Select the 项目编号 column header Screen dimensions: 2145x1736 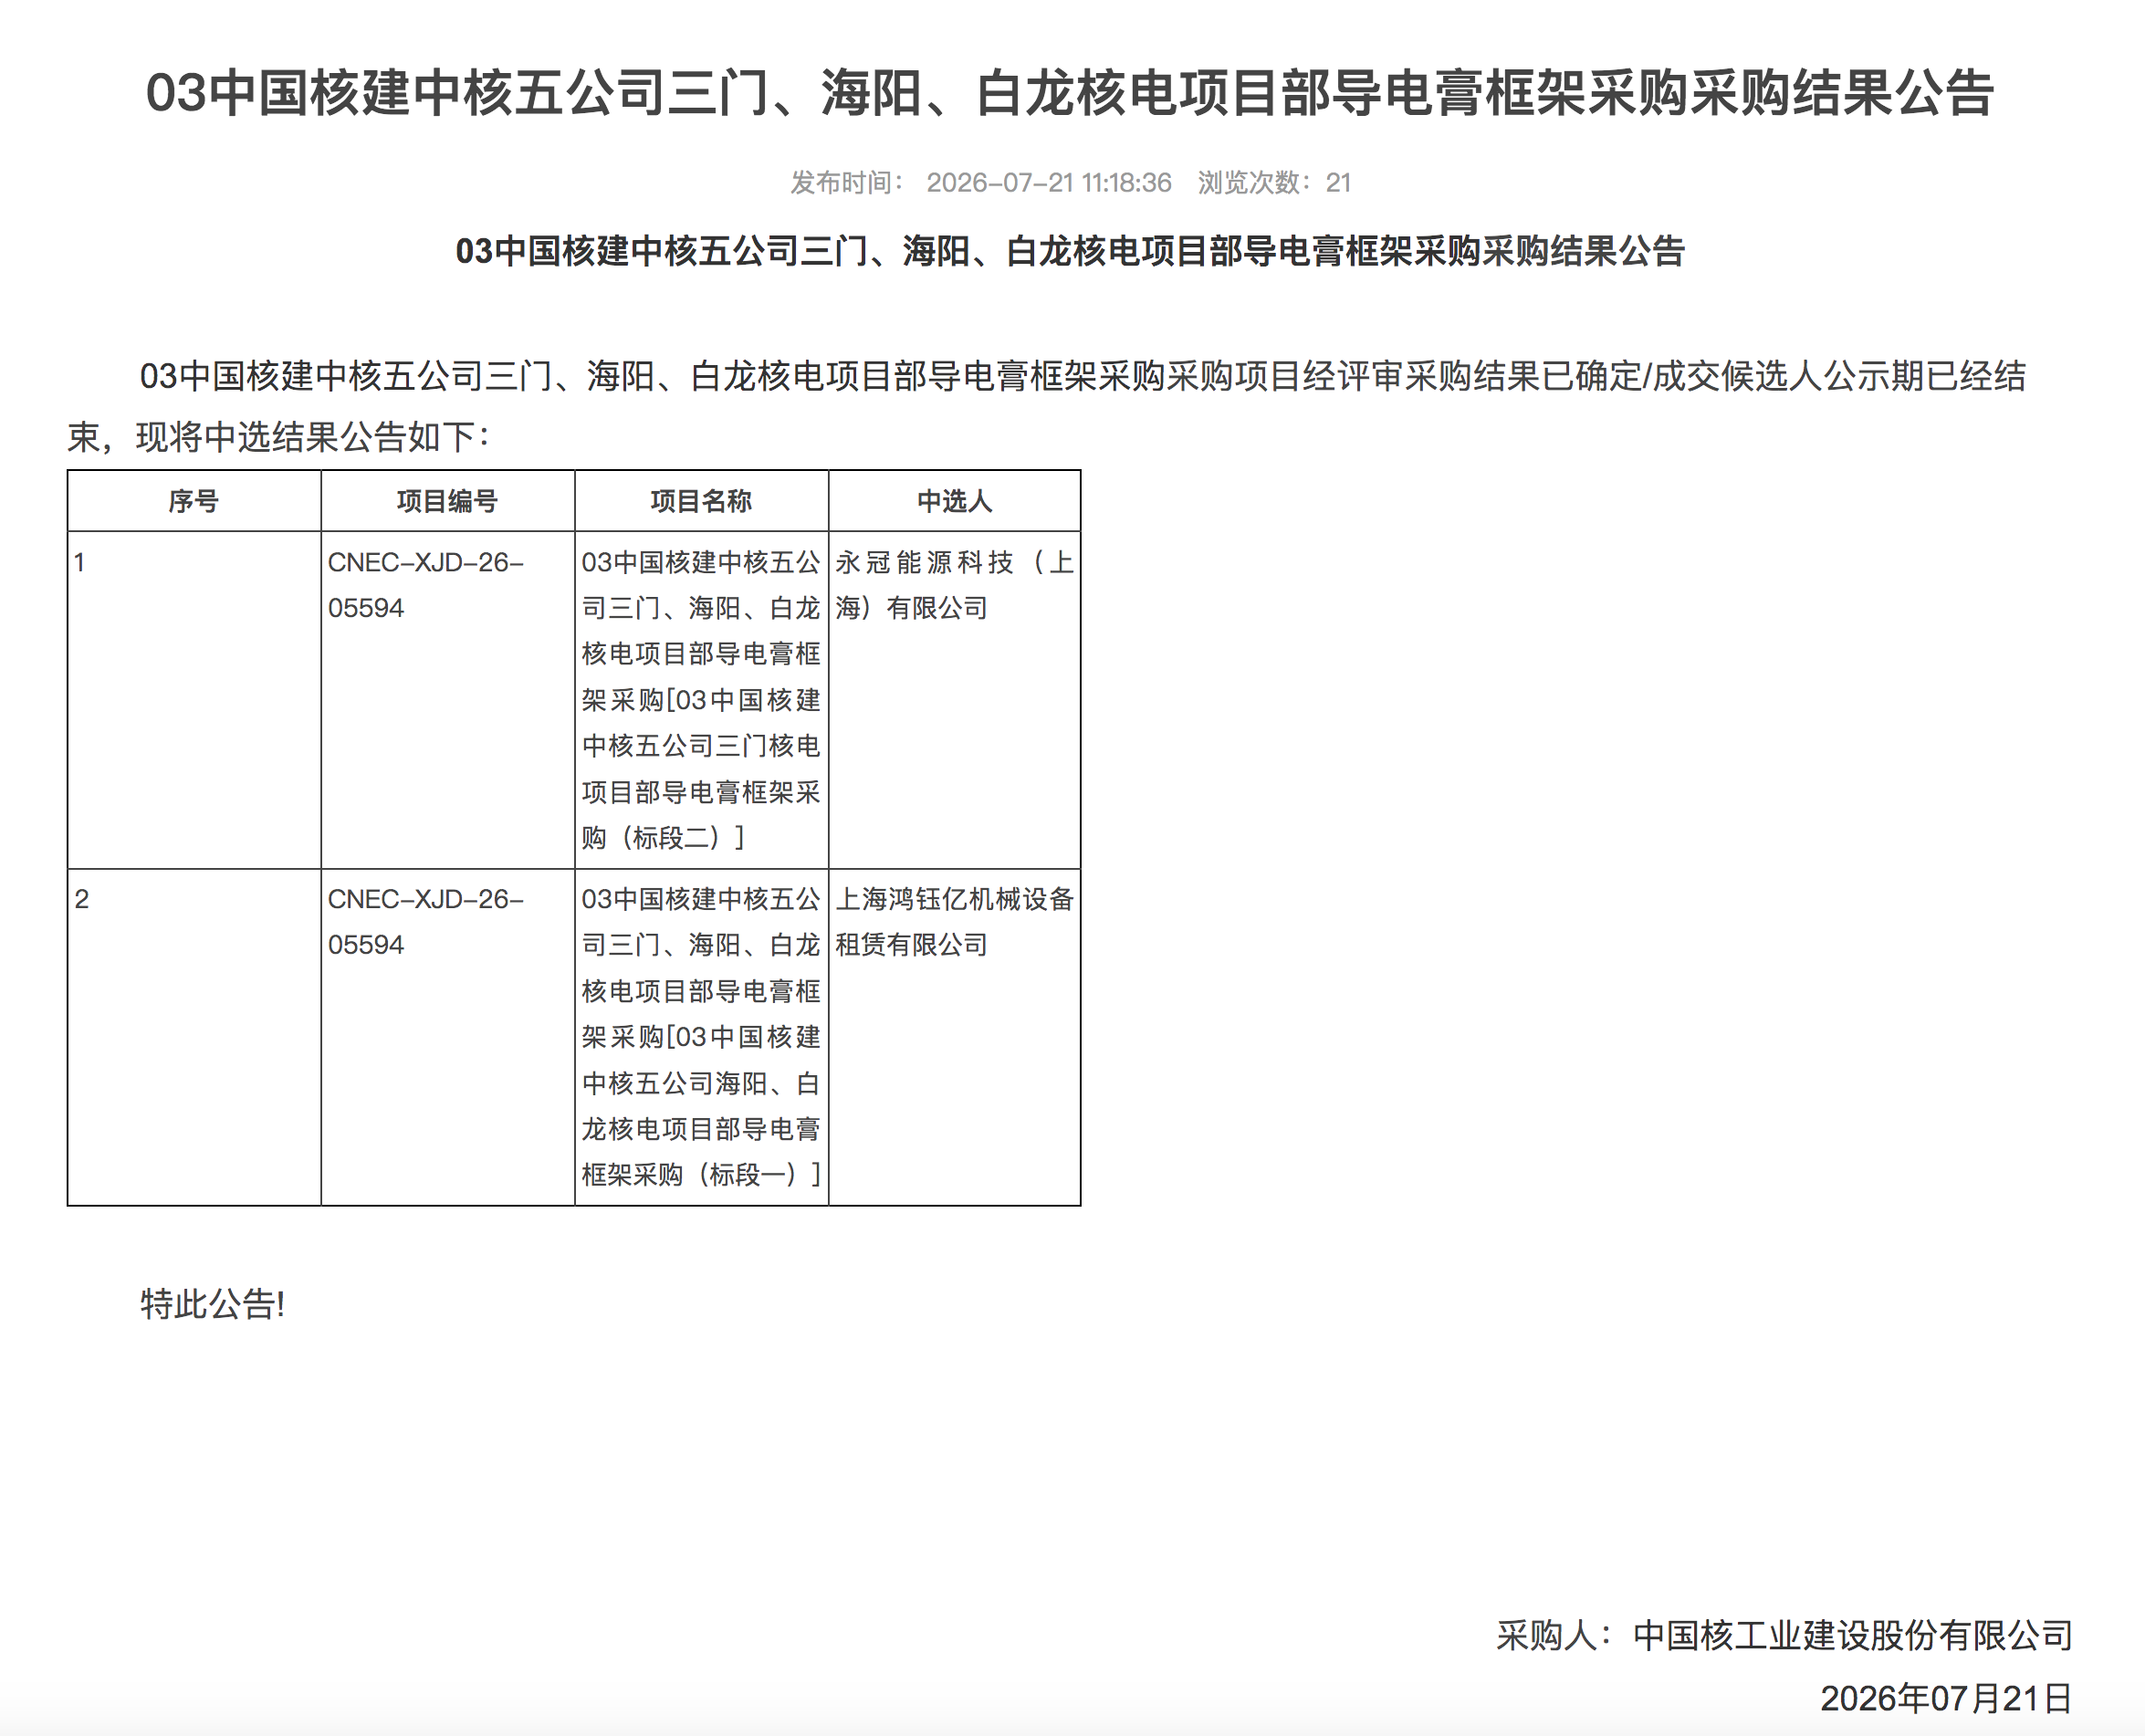pos(447,501)
